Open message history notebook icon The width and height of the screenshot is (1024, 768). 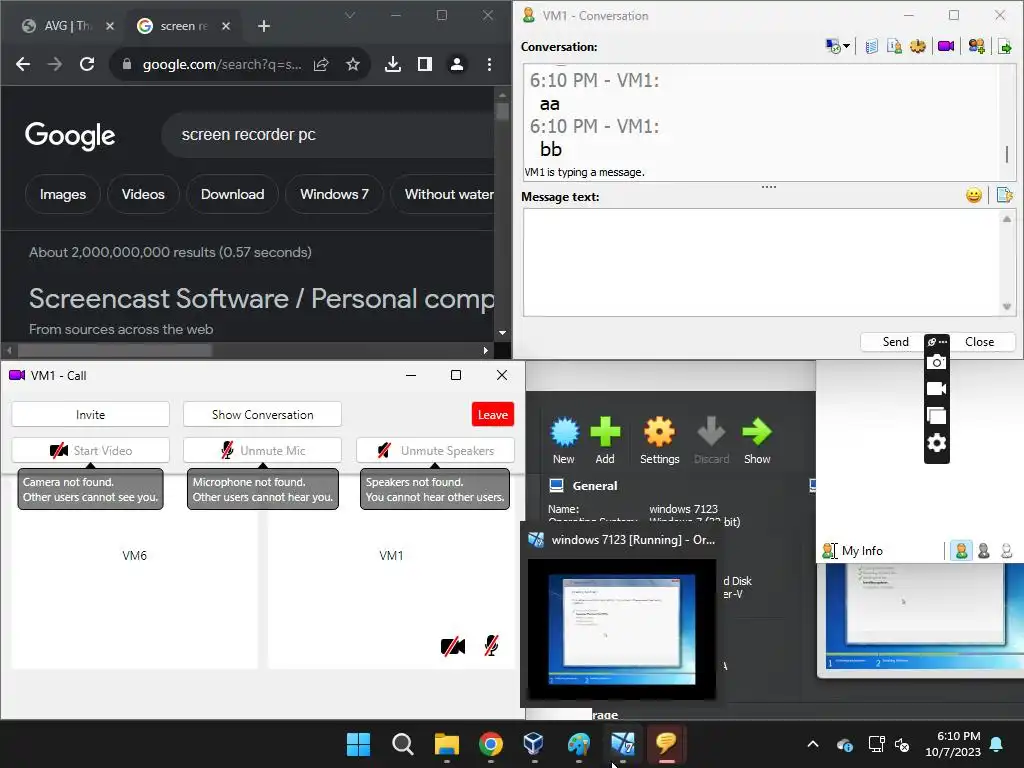(x=871, y=46)
